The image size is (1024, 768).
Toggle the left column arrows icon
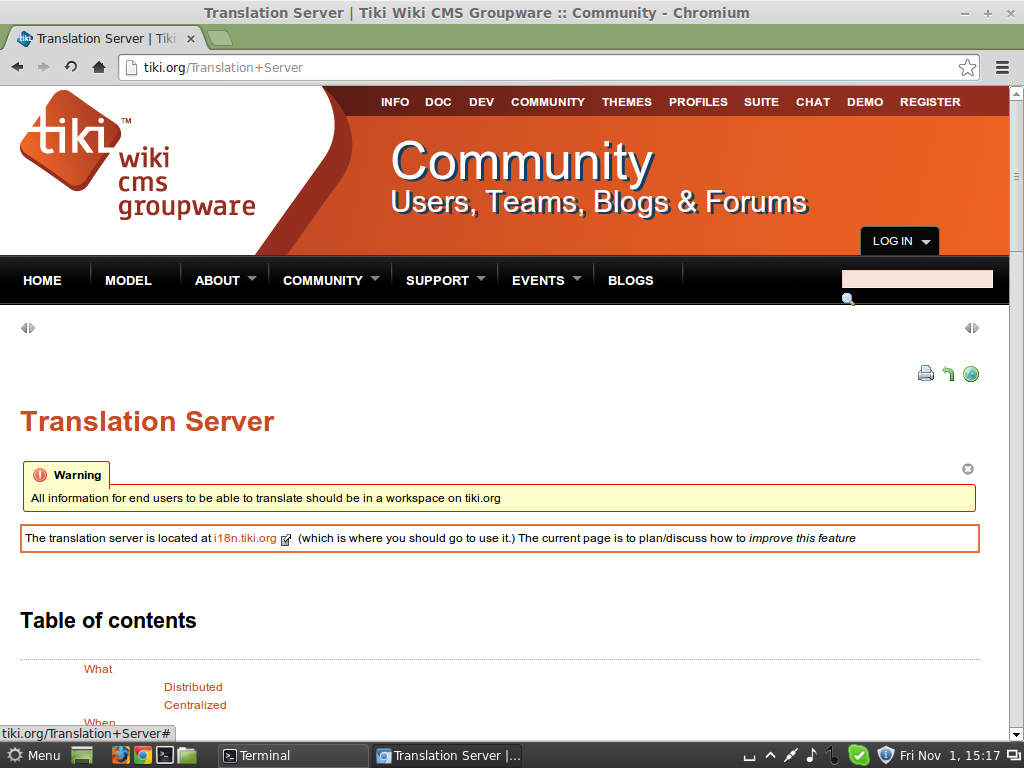pyautogui.click(x=27, y=328)
